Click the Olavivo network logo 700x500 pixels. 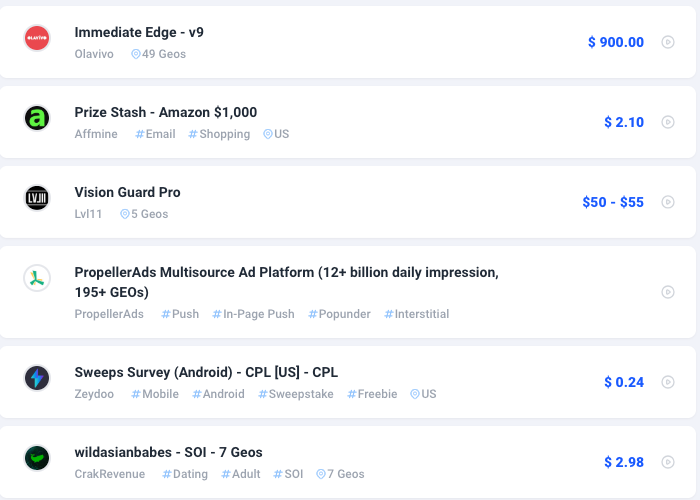click(37, 39)
